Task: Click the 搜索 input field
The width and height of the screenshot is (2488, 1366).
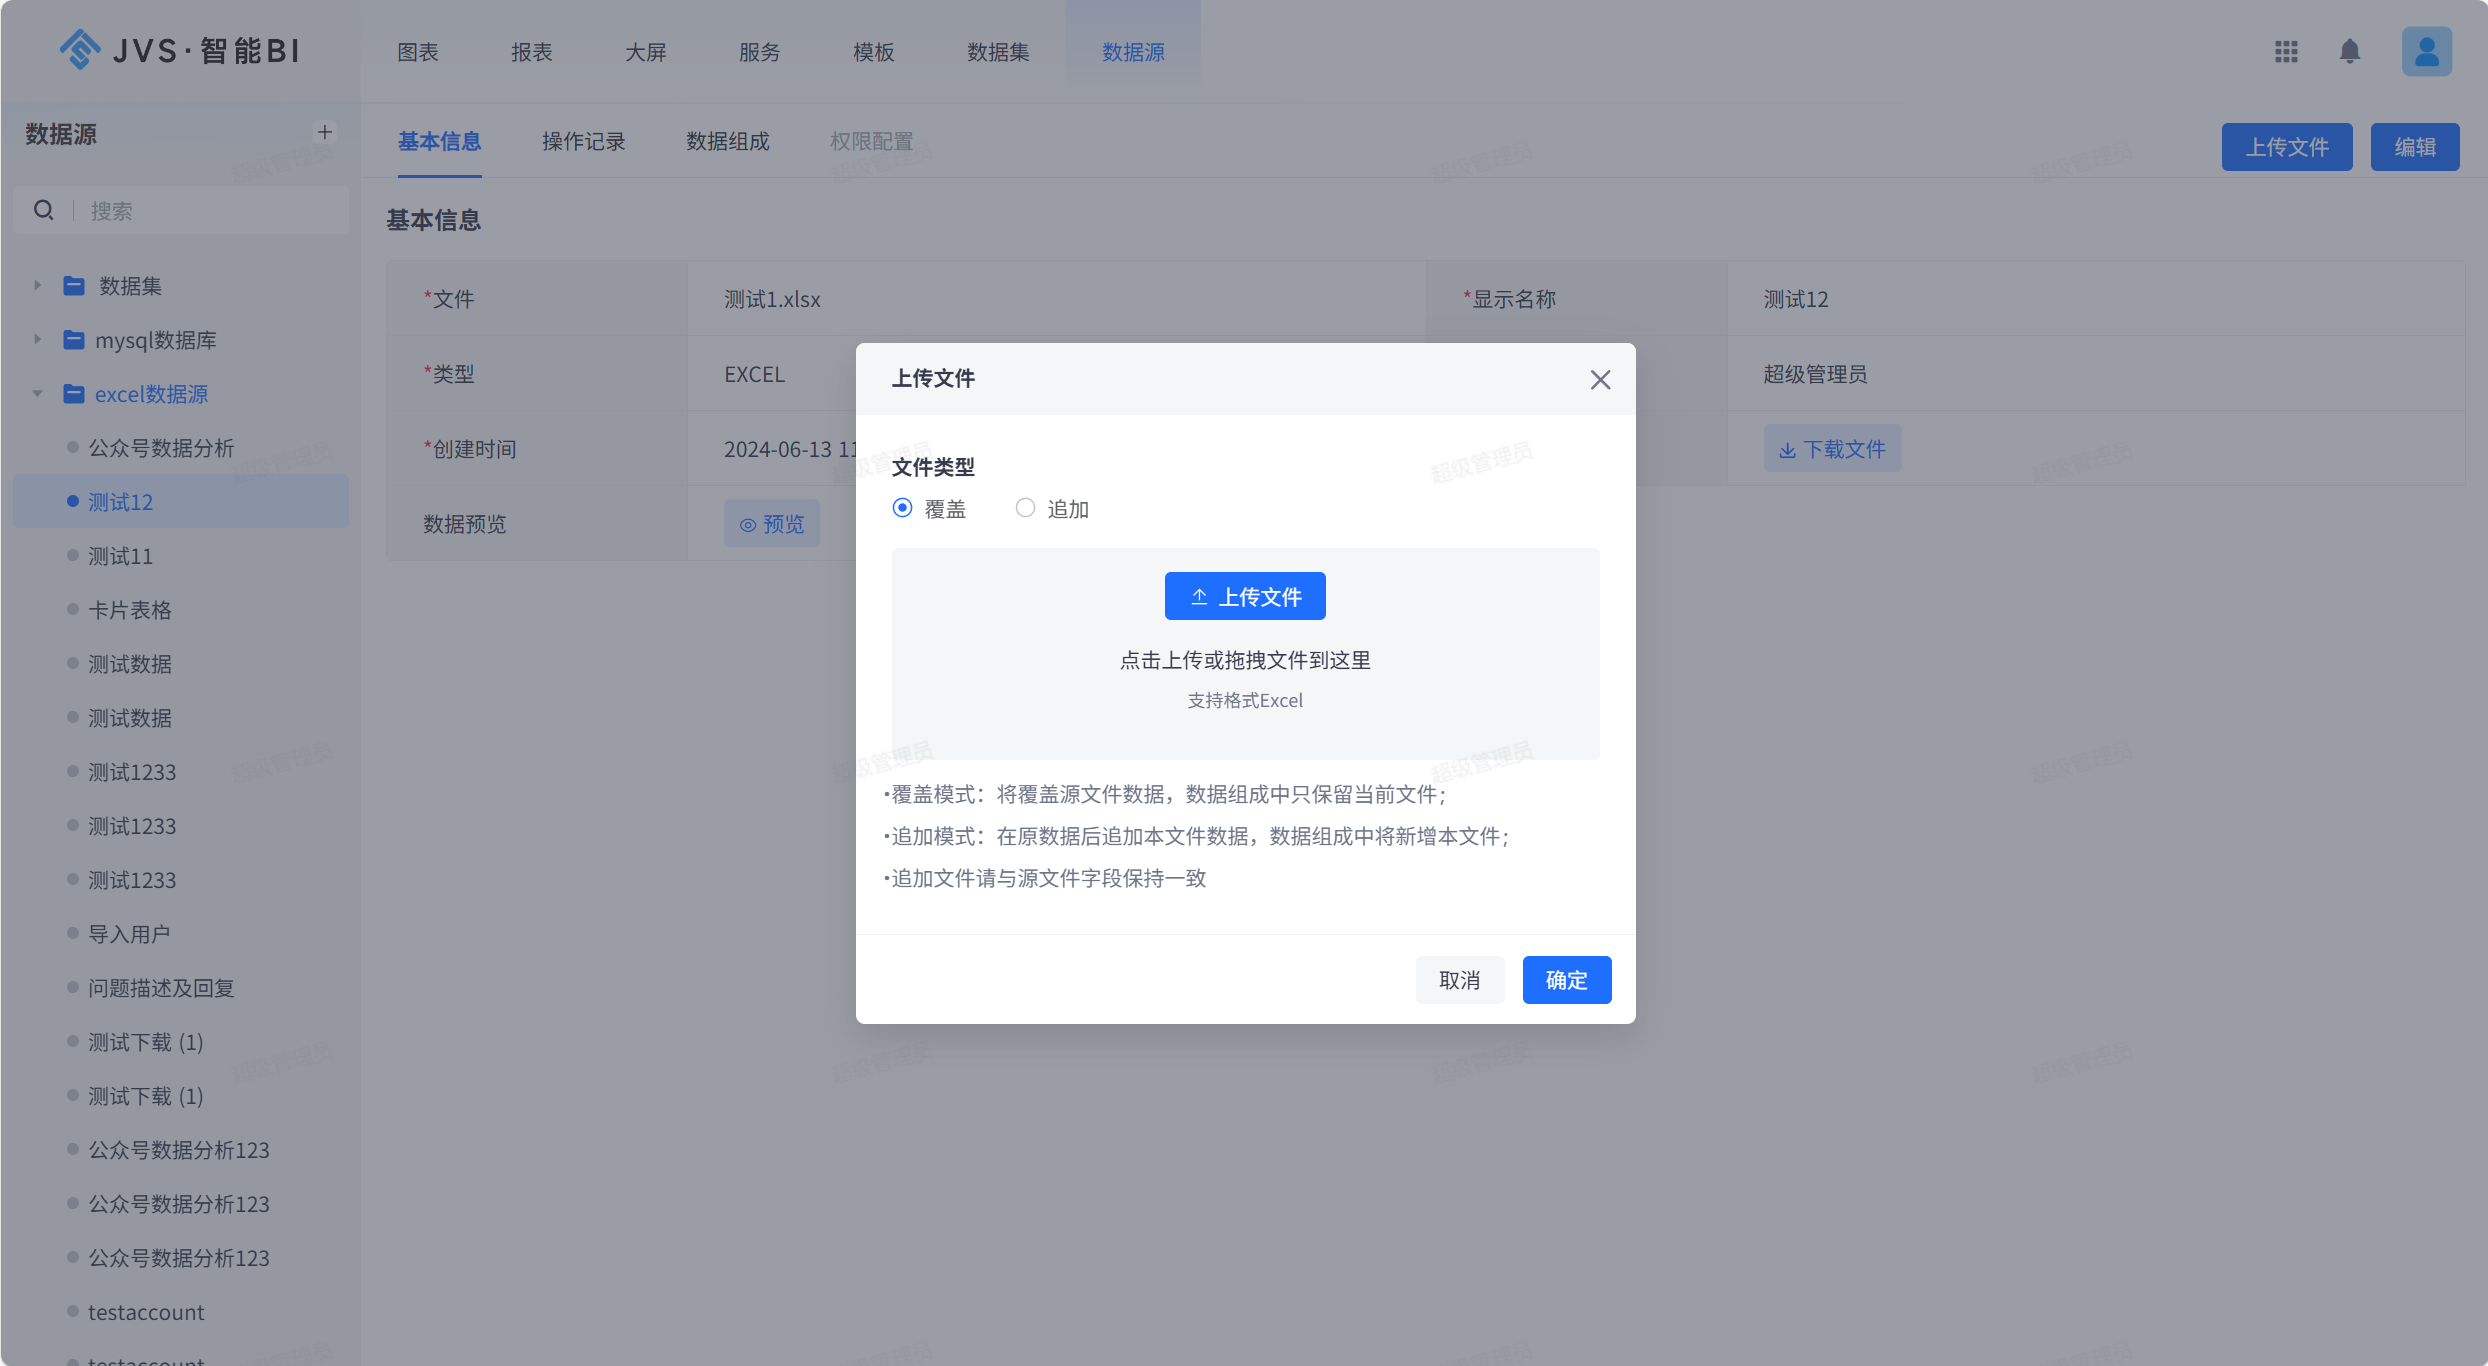Action: 210,210
